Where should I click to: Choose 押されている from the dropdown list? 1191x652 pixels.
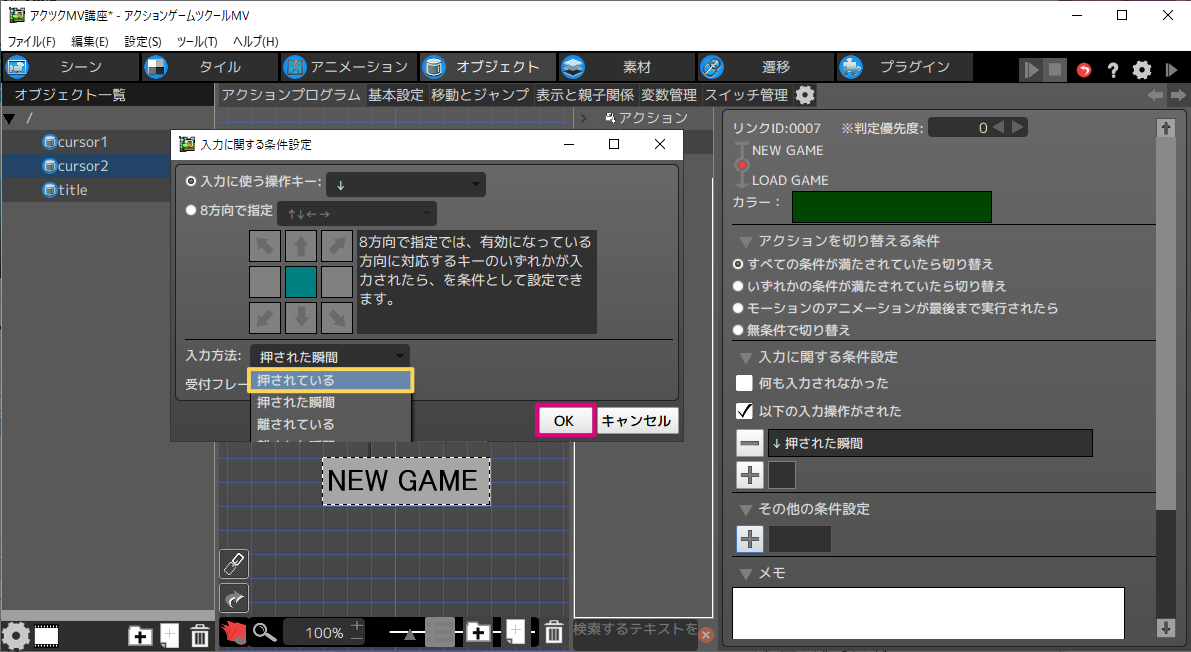pyautogui.click(x=330, y=381)
